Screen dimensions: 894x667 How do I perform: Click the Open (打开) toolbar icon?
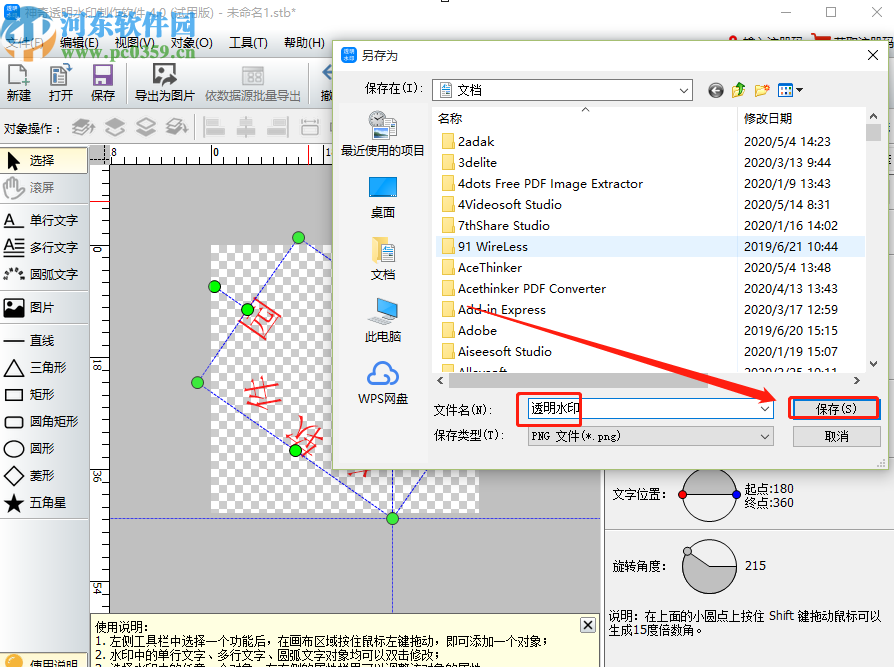(x=60, y=82)
